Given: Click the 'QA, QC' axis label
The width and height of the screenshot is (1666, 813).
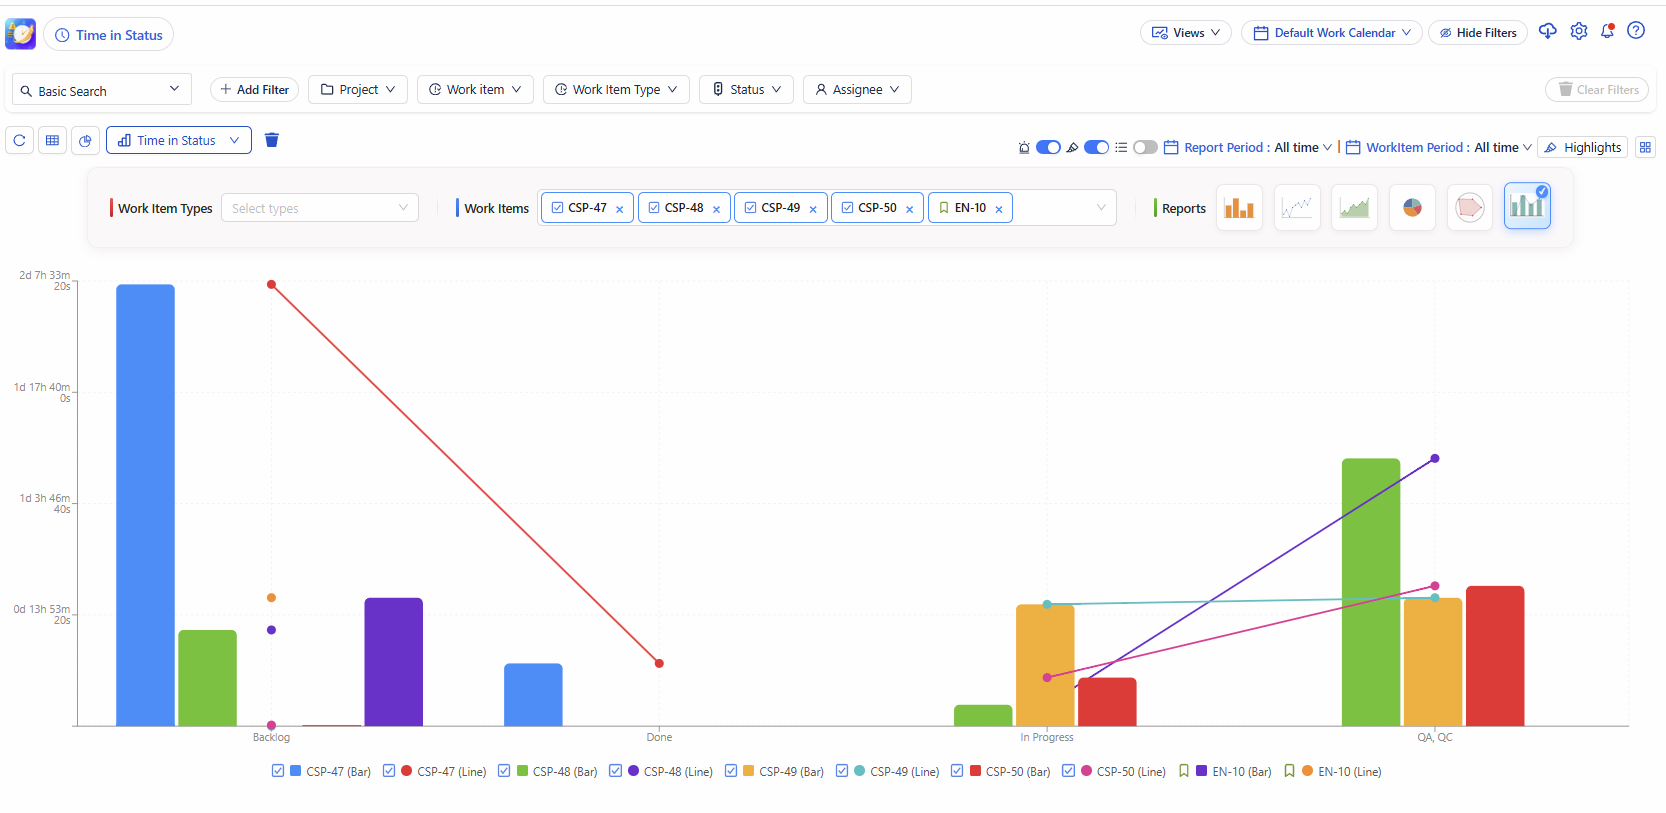Looking at the screenshot, I should [1435, 737].
